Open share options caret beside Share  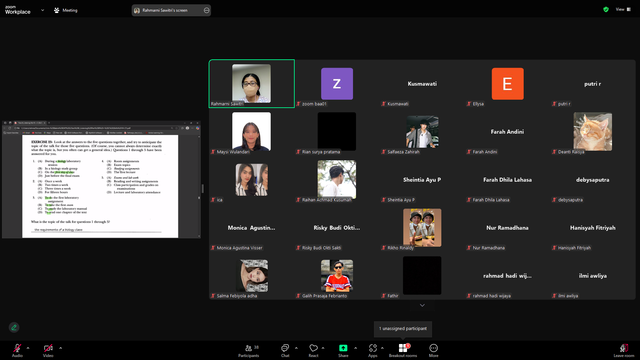[x=356, y=348]
